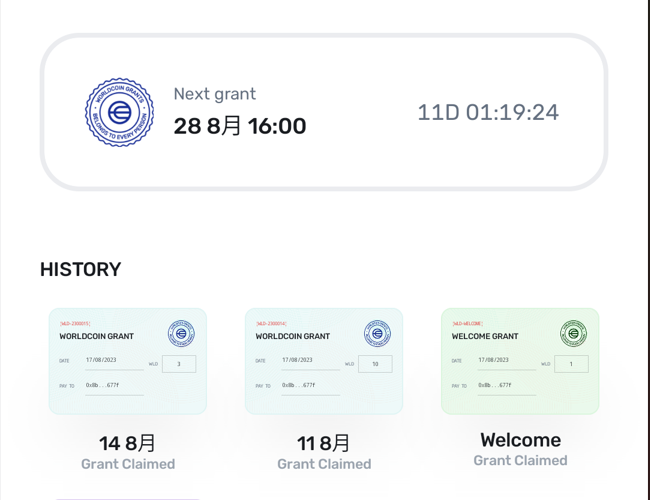Click the WLD amount box showing 10
Image resolution: width=650 pixels, height=500 pixels.
(x=375, y=364)
